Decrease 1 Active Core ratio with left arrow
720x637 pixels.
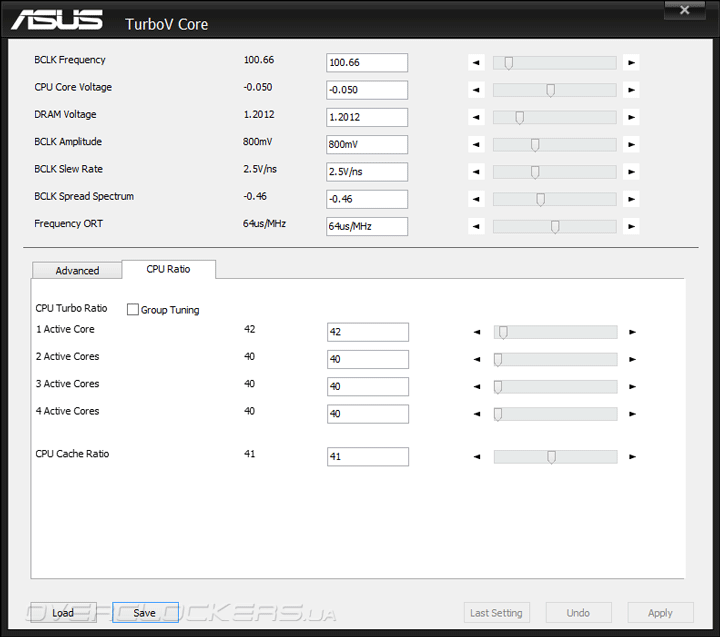click(477, 332)
